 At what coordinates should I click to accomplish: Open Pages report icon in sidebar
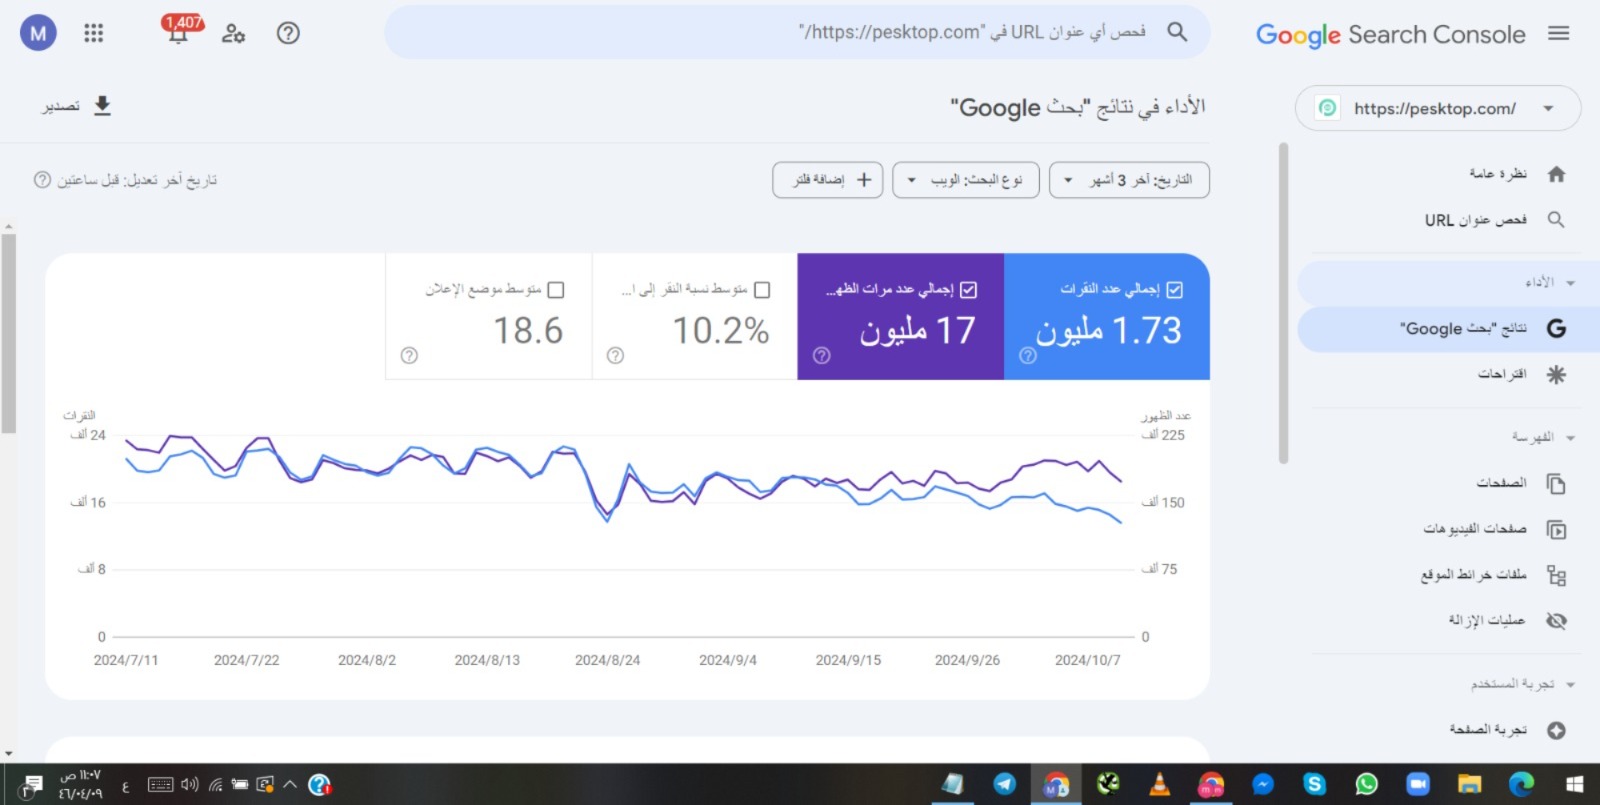click(x=1556, y=483)
